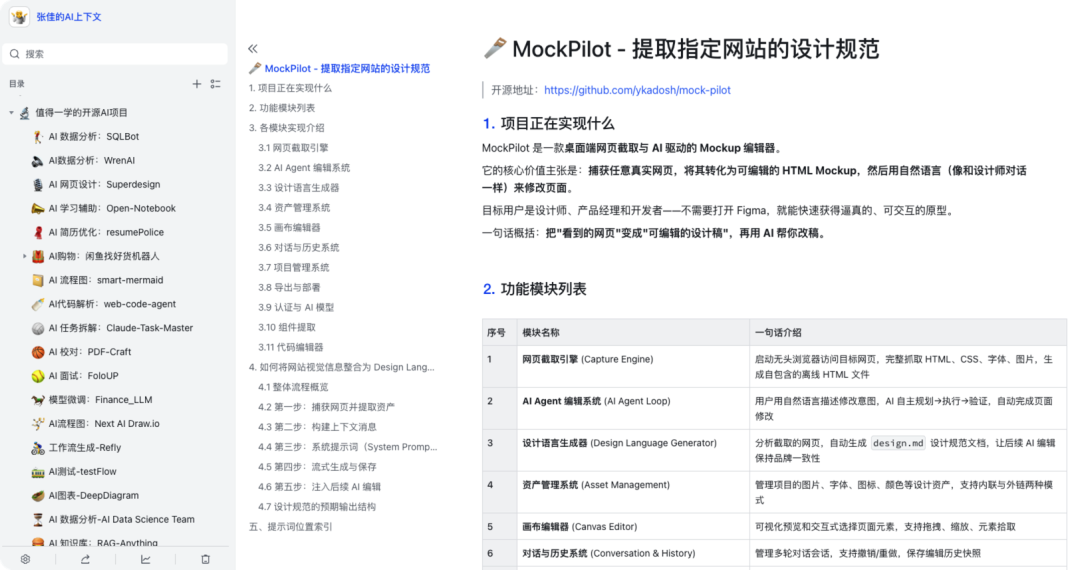Open settings gear in sidebar footer
1080x570 pixels.
25,559
